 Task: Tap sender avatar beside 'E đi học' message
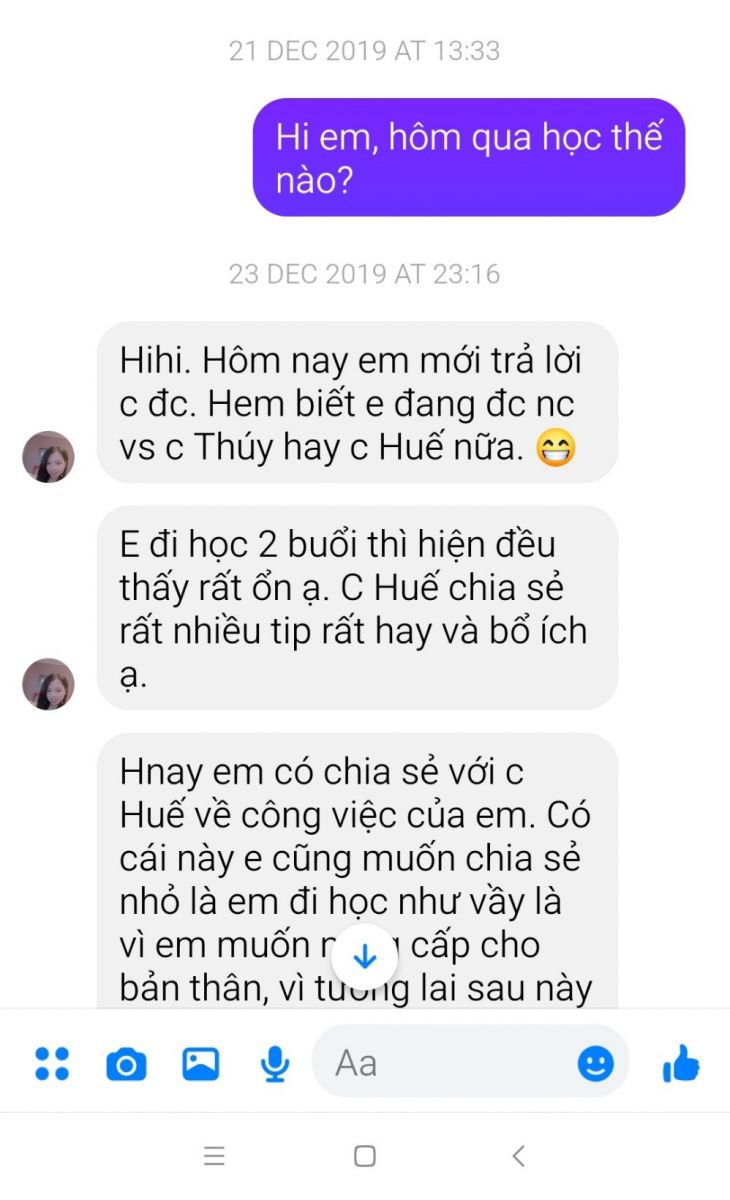click(48, 684)
